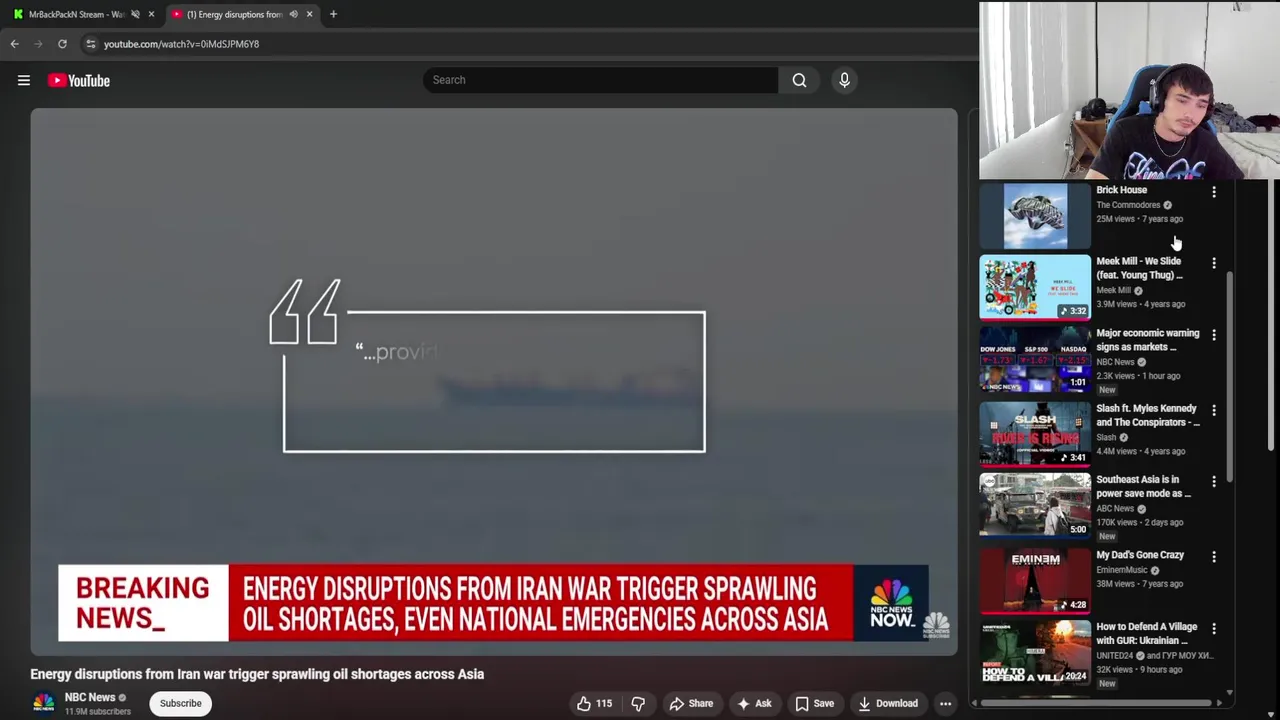This screenshot has width=1280, height=720.
Task: Download the video
Action: (888, 703)
